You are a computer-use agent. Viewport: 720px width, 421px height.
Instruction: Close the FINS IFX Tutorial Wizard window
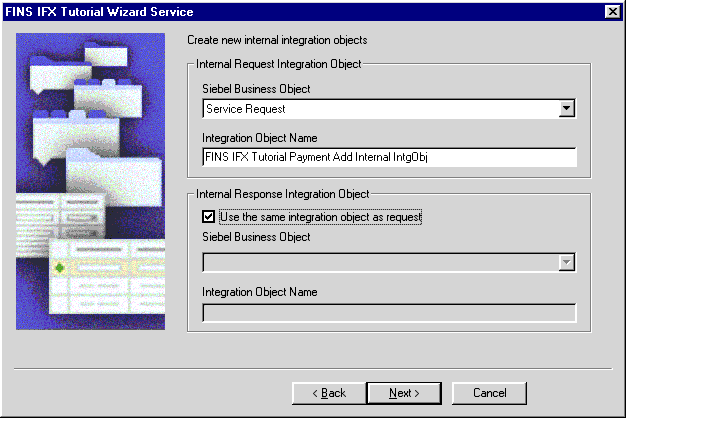[x=613, y=11]
